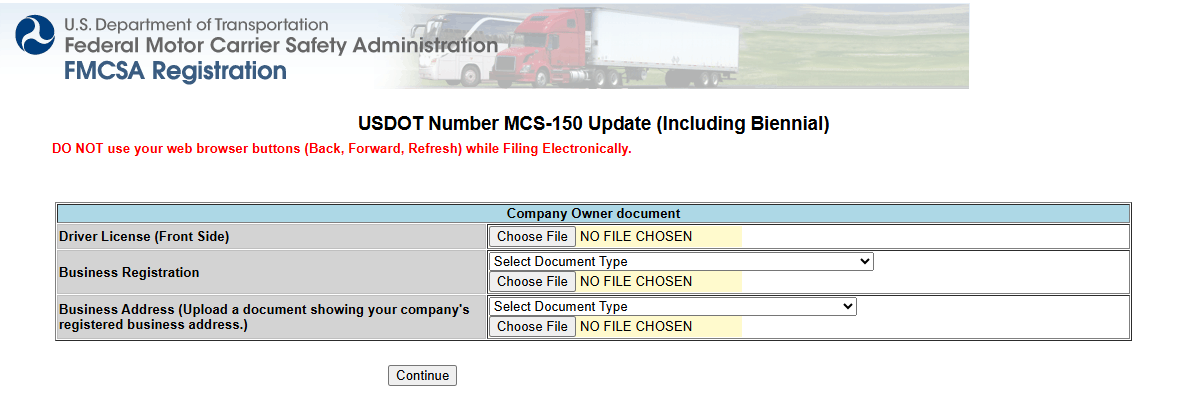Click the FMCSA Registration header title
This screenshot has width=1199, height=419.
click(175, 71)
